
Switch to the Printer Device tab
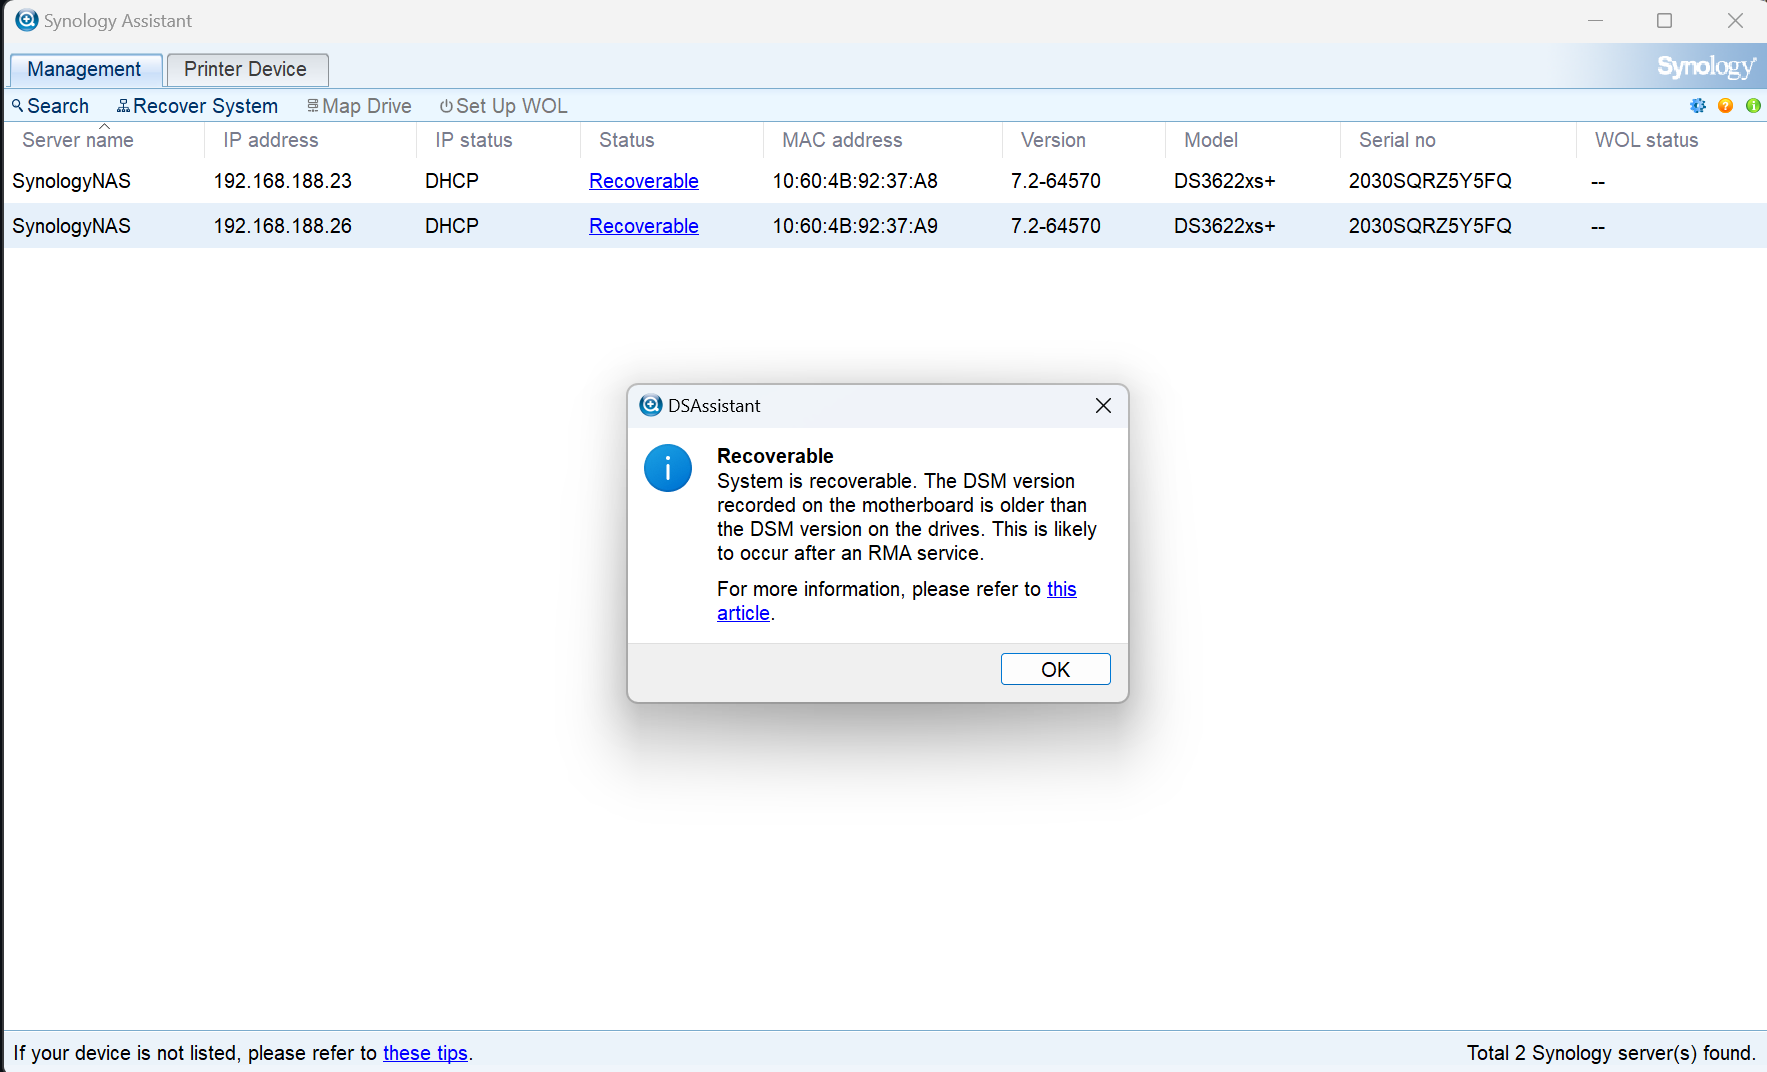[x=246, y=69]
